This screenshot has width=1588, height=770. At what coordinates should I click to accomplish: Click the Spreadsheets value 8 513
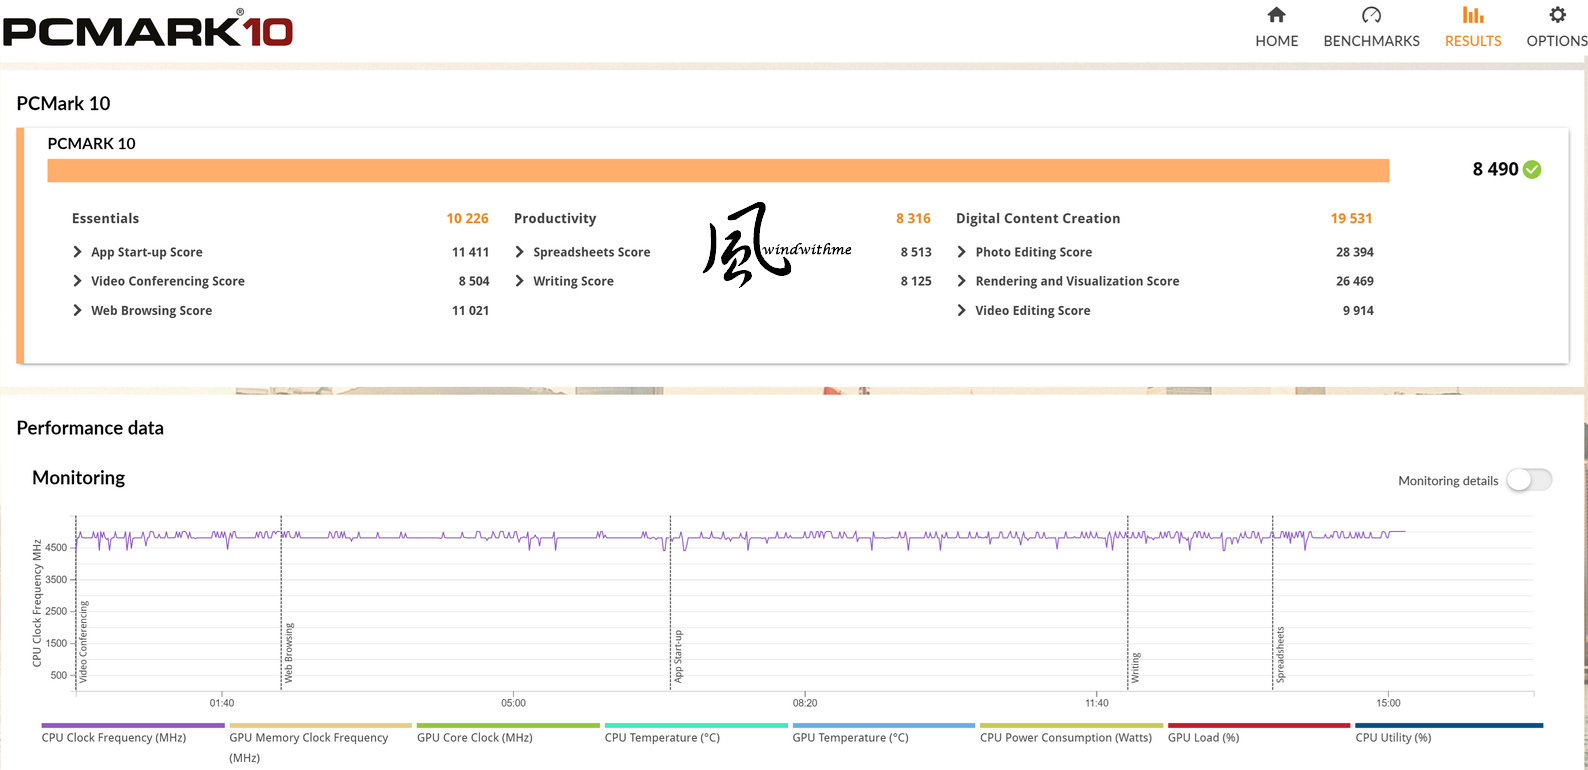coord(916,252)
